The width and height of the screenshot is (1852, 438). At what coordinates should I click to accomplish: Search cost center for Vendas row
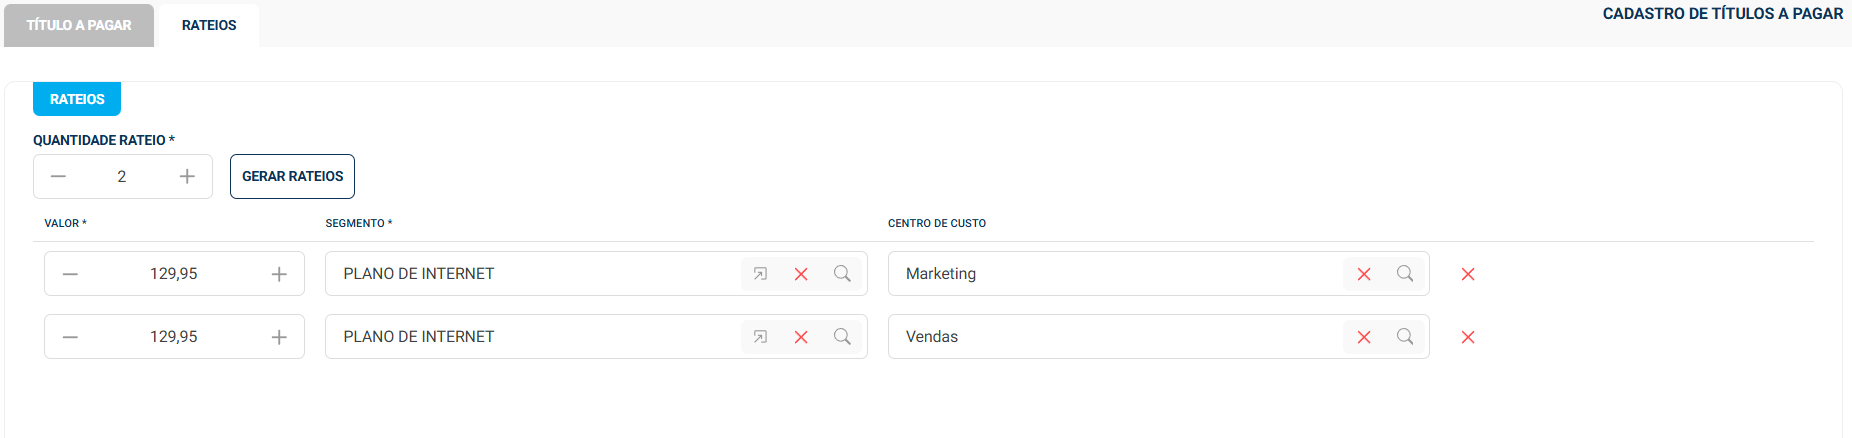click(x=1405, y=337)
